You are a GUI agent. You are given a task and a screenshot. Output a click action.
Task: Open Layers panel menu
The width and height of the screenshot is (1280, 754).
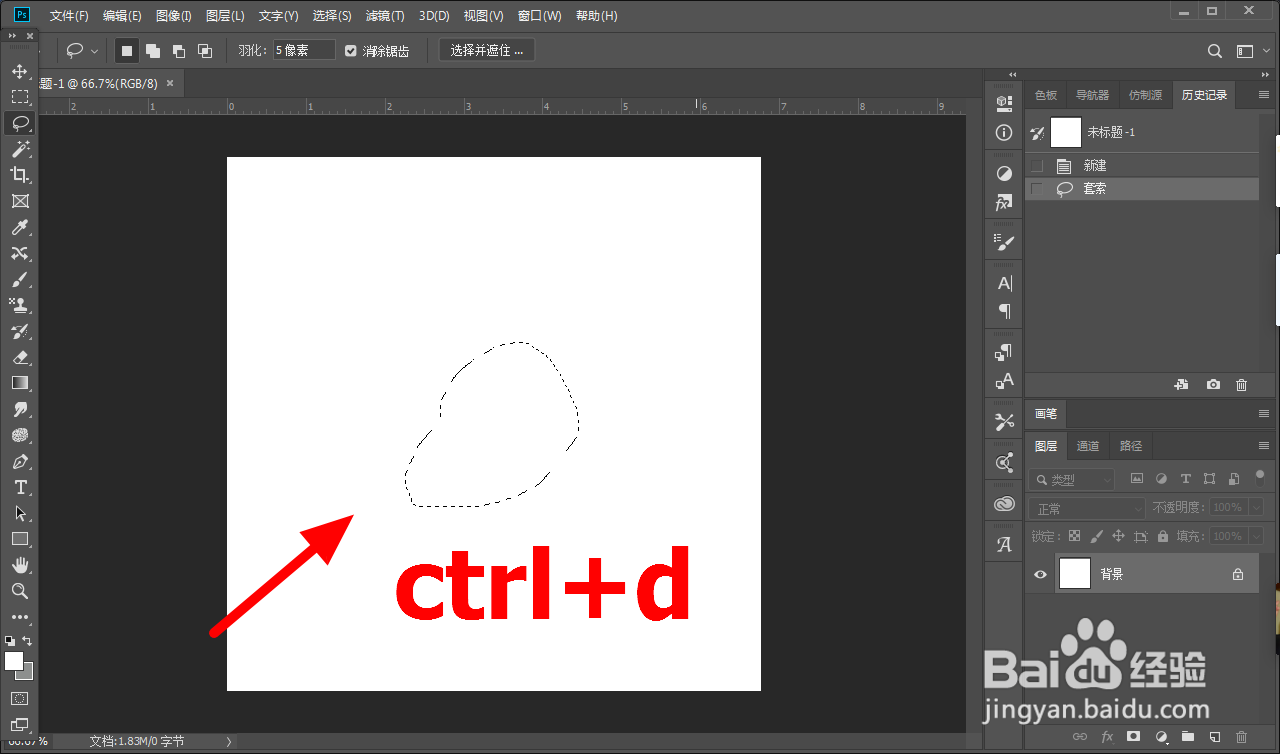[x=1262, y=446]
